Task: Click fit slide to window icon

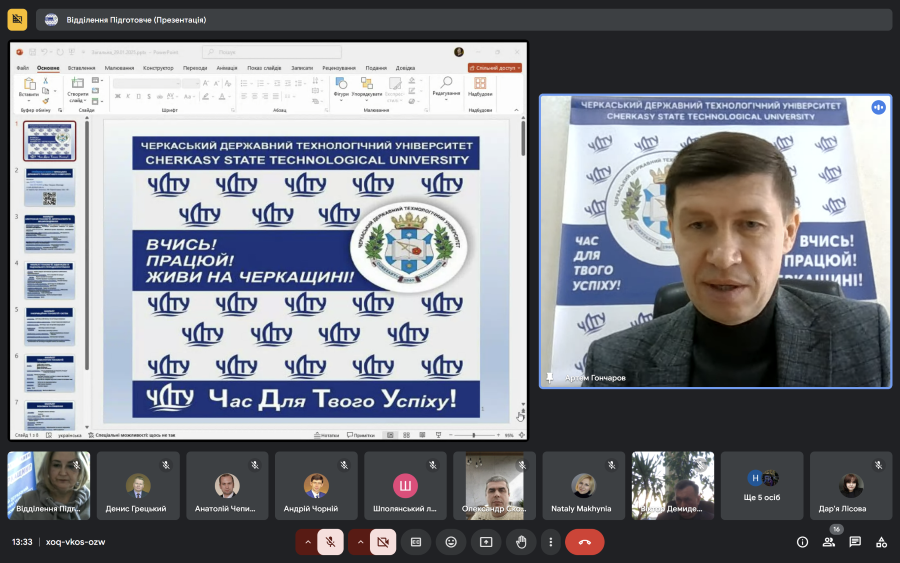Action: [x=522, y=435]
